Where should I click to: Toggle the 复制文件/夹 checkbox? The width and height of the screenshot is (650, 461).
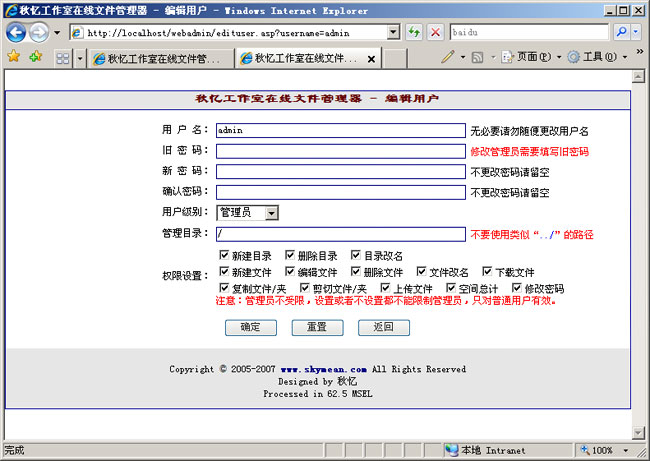224,287
